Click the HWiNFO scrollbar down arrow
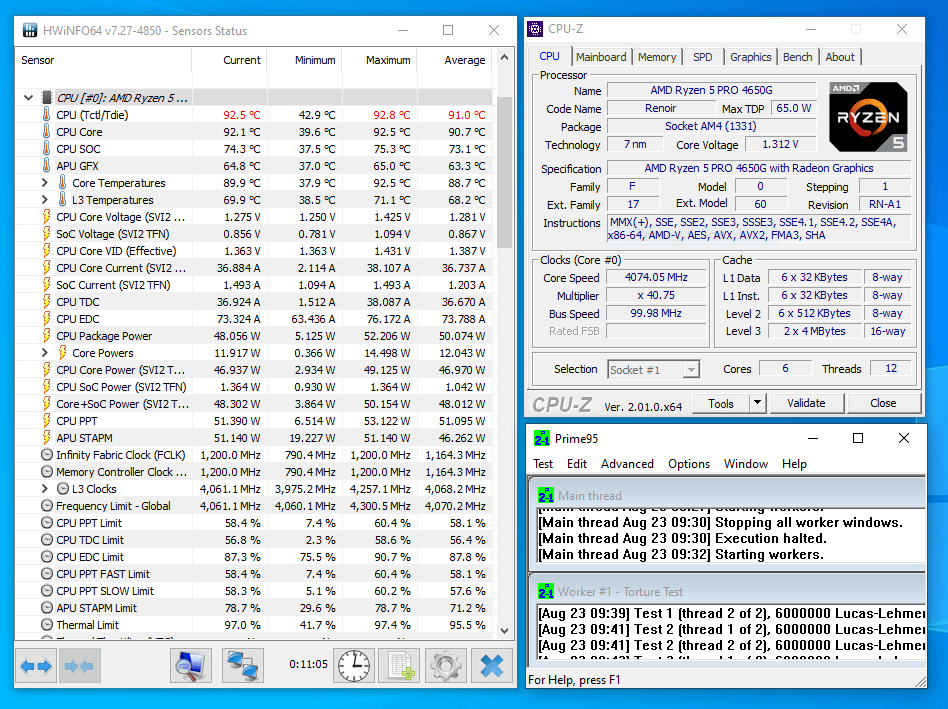 click(505, 630)
